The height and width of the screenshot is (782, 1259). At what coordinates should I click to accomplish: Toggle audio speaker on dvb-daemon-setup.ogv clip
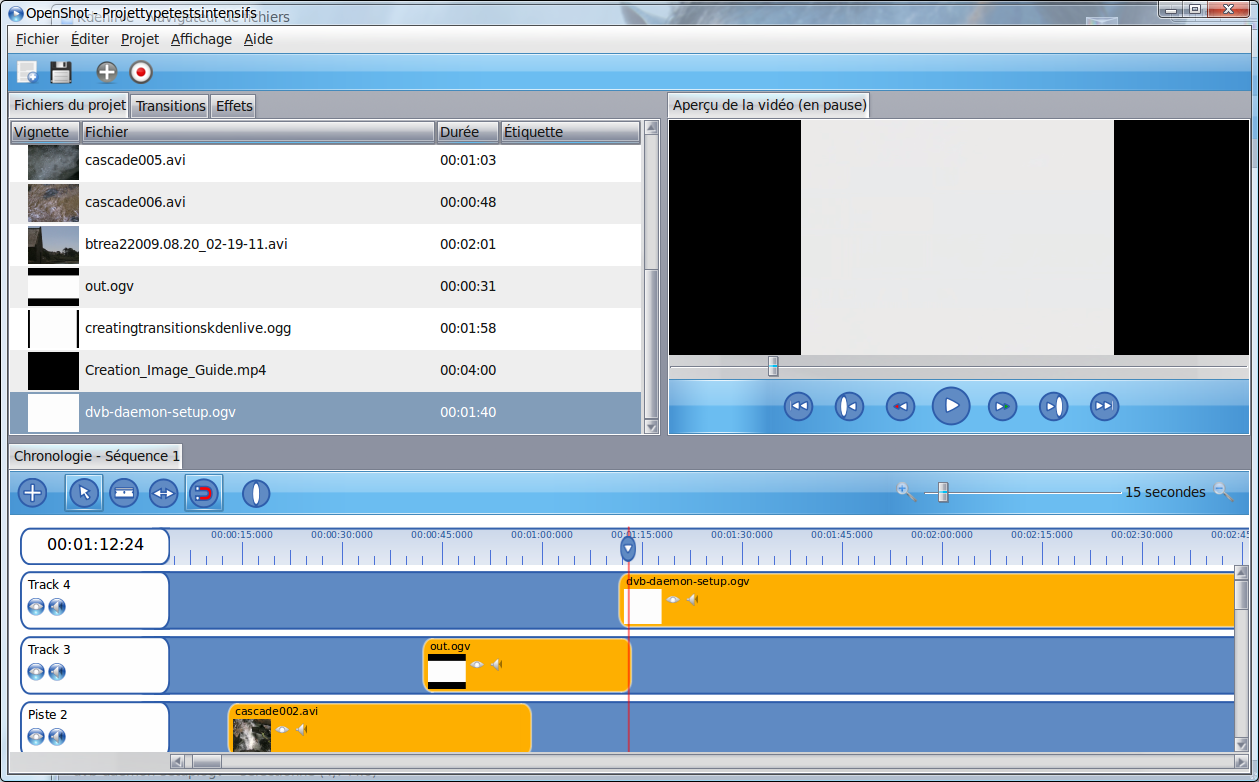[692, 600]
